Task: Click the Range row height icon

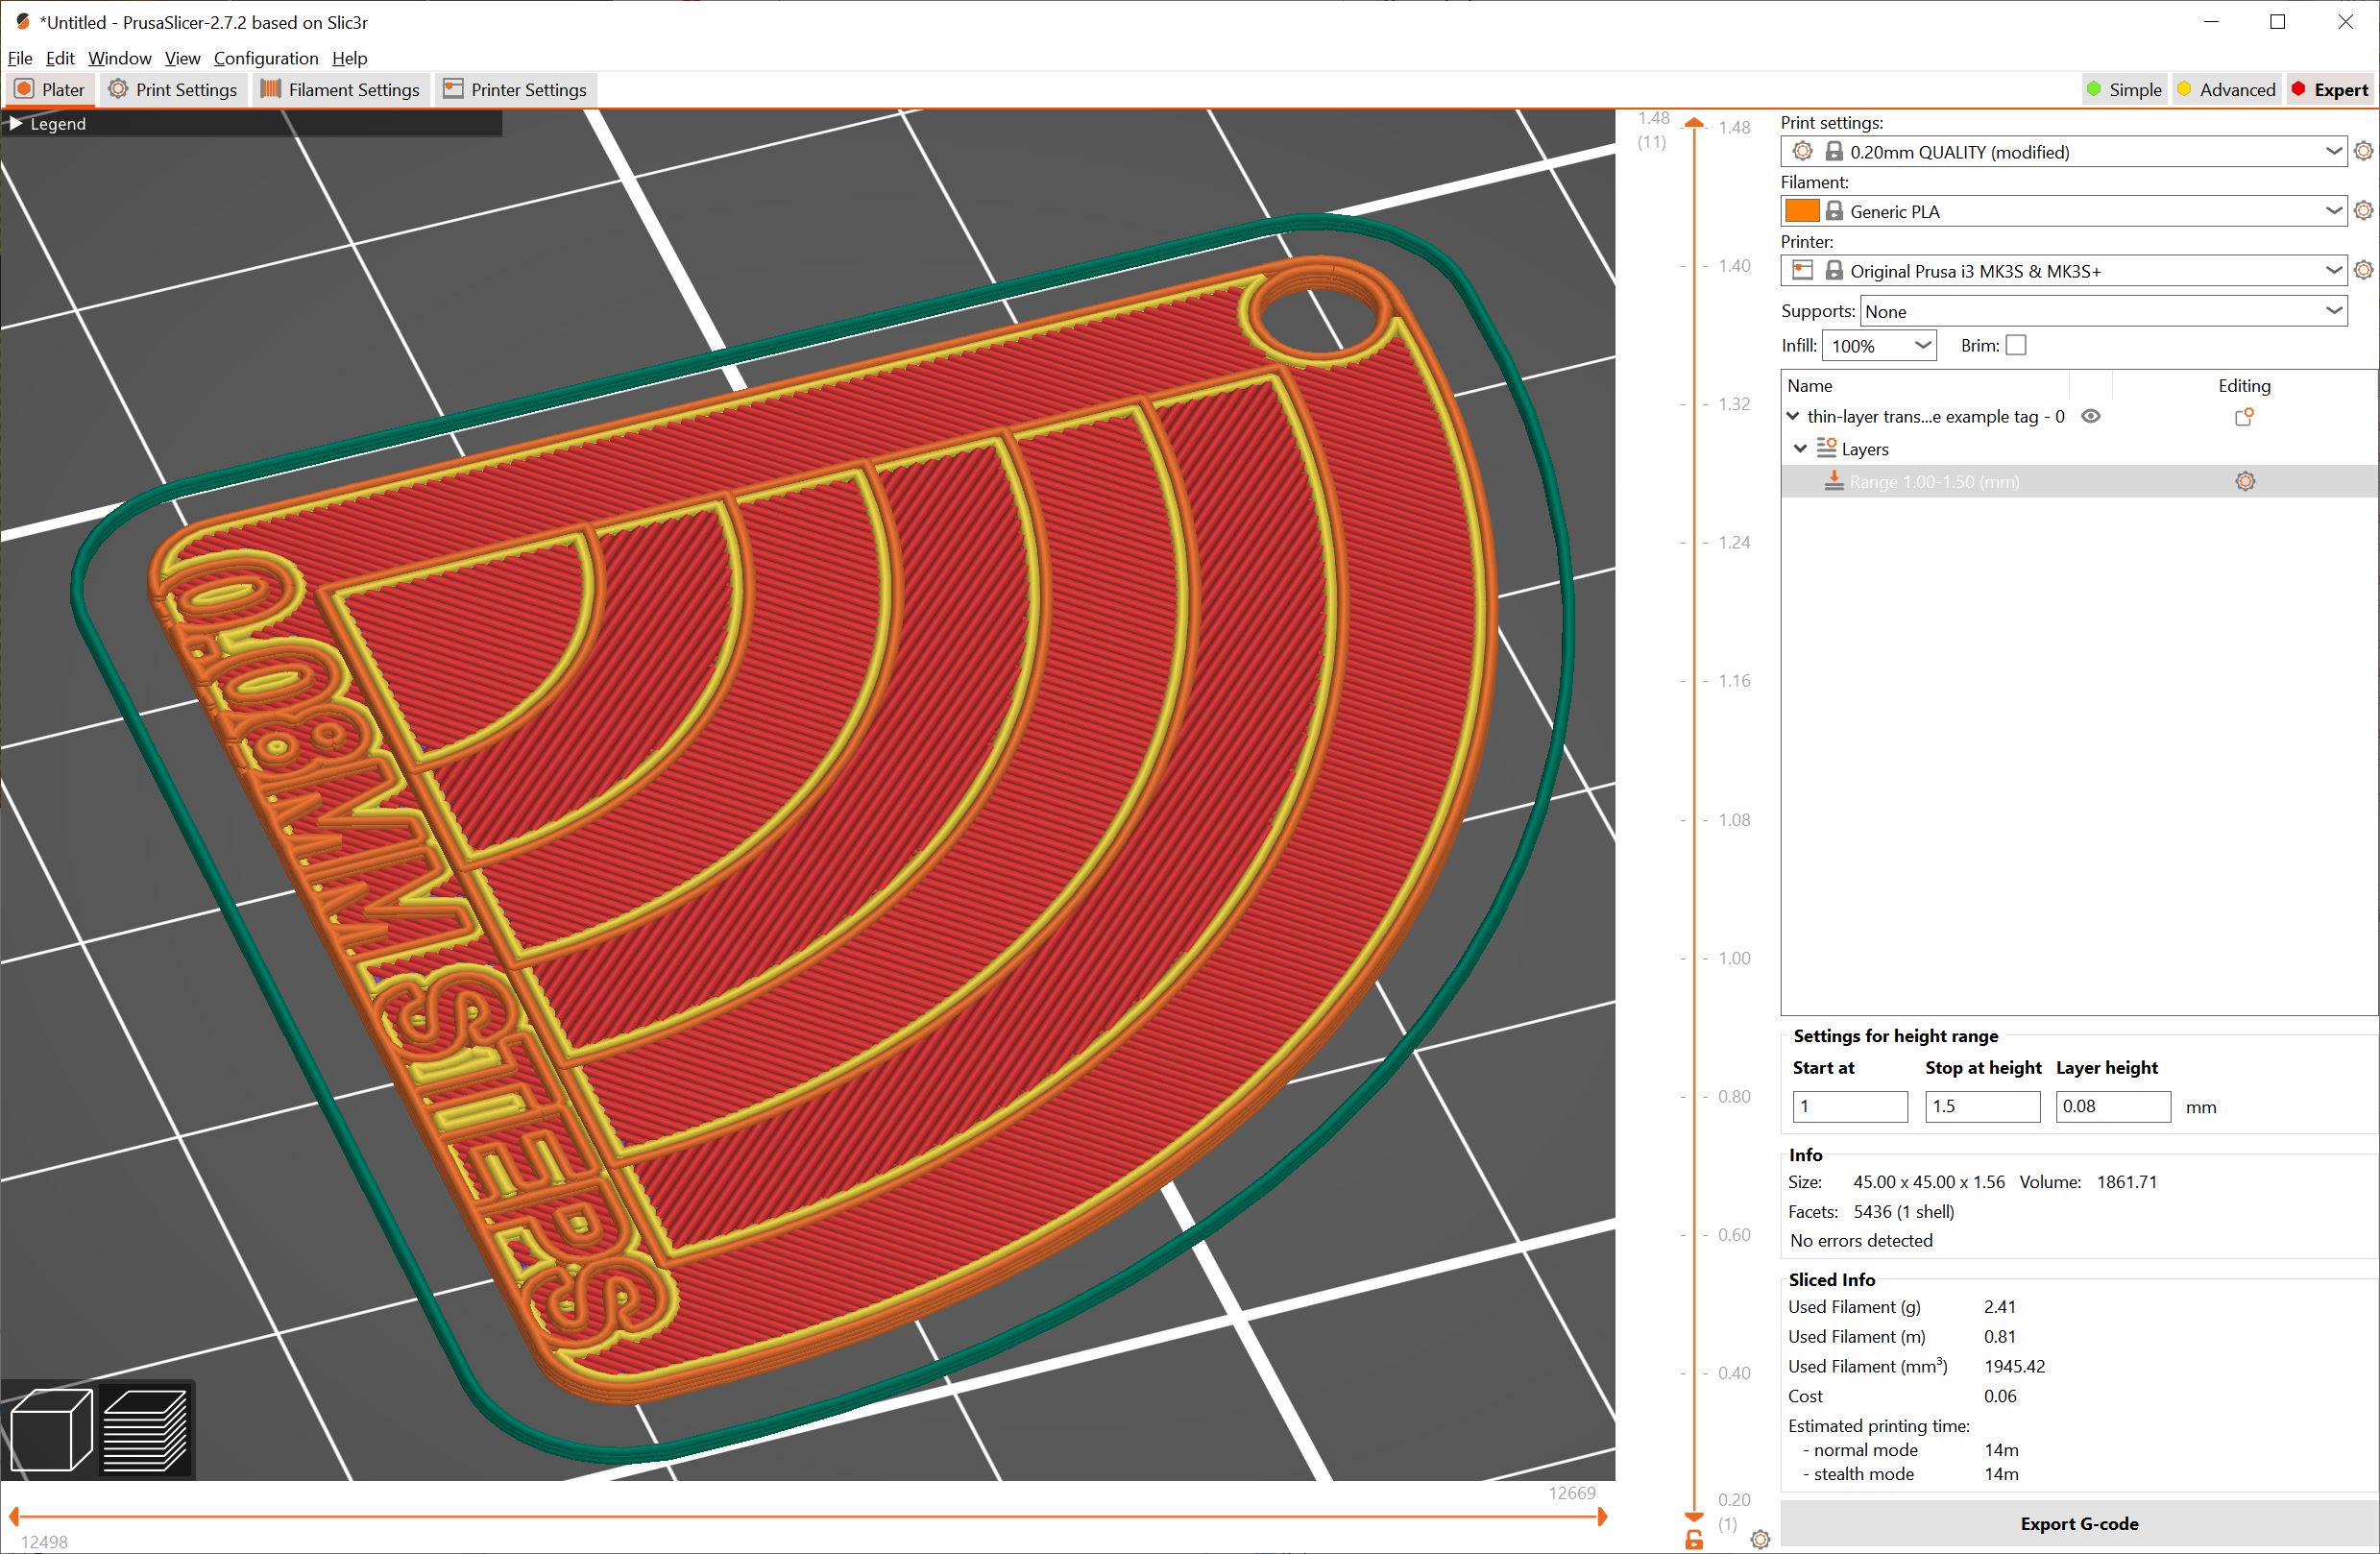Action: [x=1833, y=481]
